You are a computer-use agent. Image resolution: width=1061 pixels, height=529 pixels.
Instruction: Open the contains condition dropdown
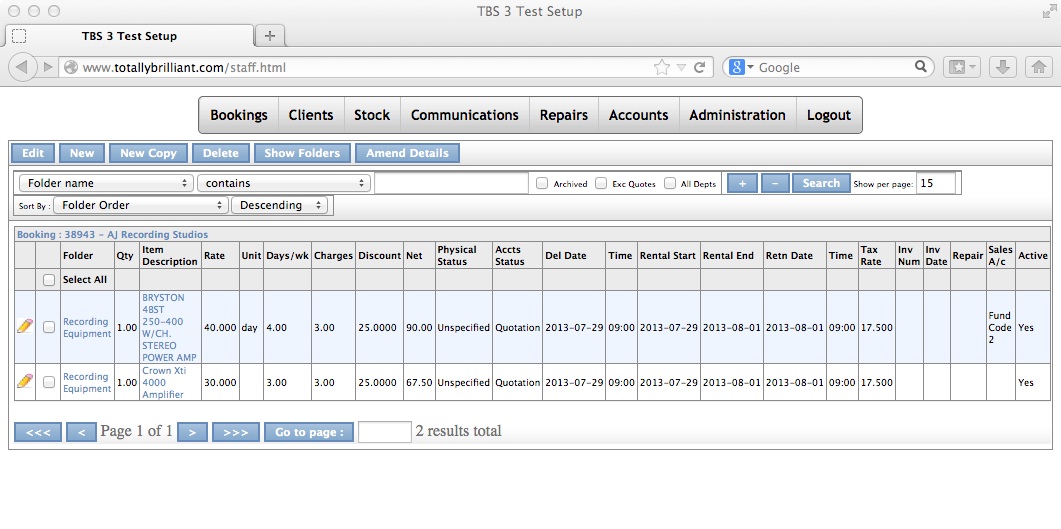coord(284,183)
